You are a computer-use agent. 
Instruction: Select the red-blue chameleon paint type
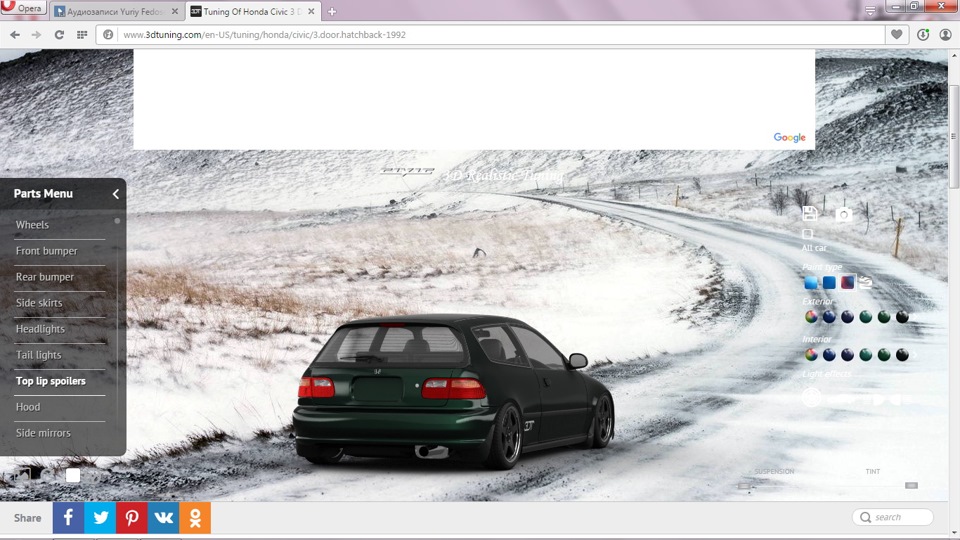pos(847,283)
